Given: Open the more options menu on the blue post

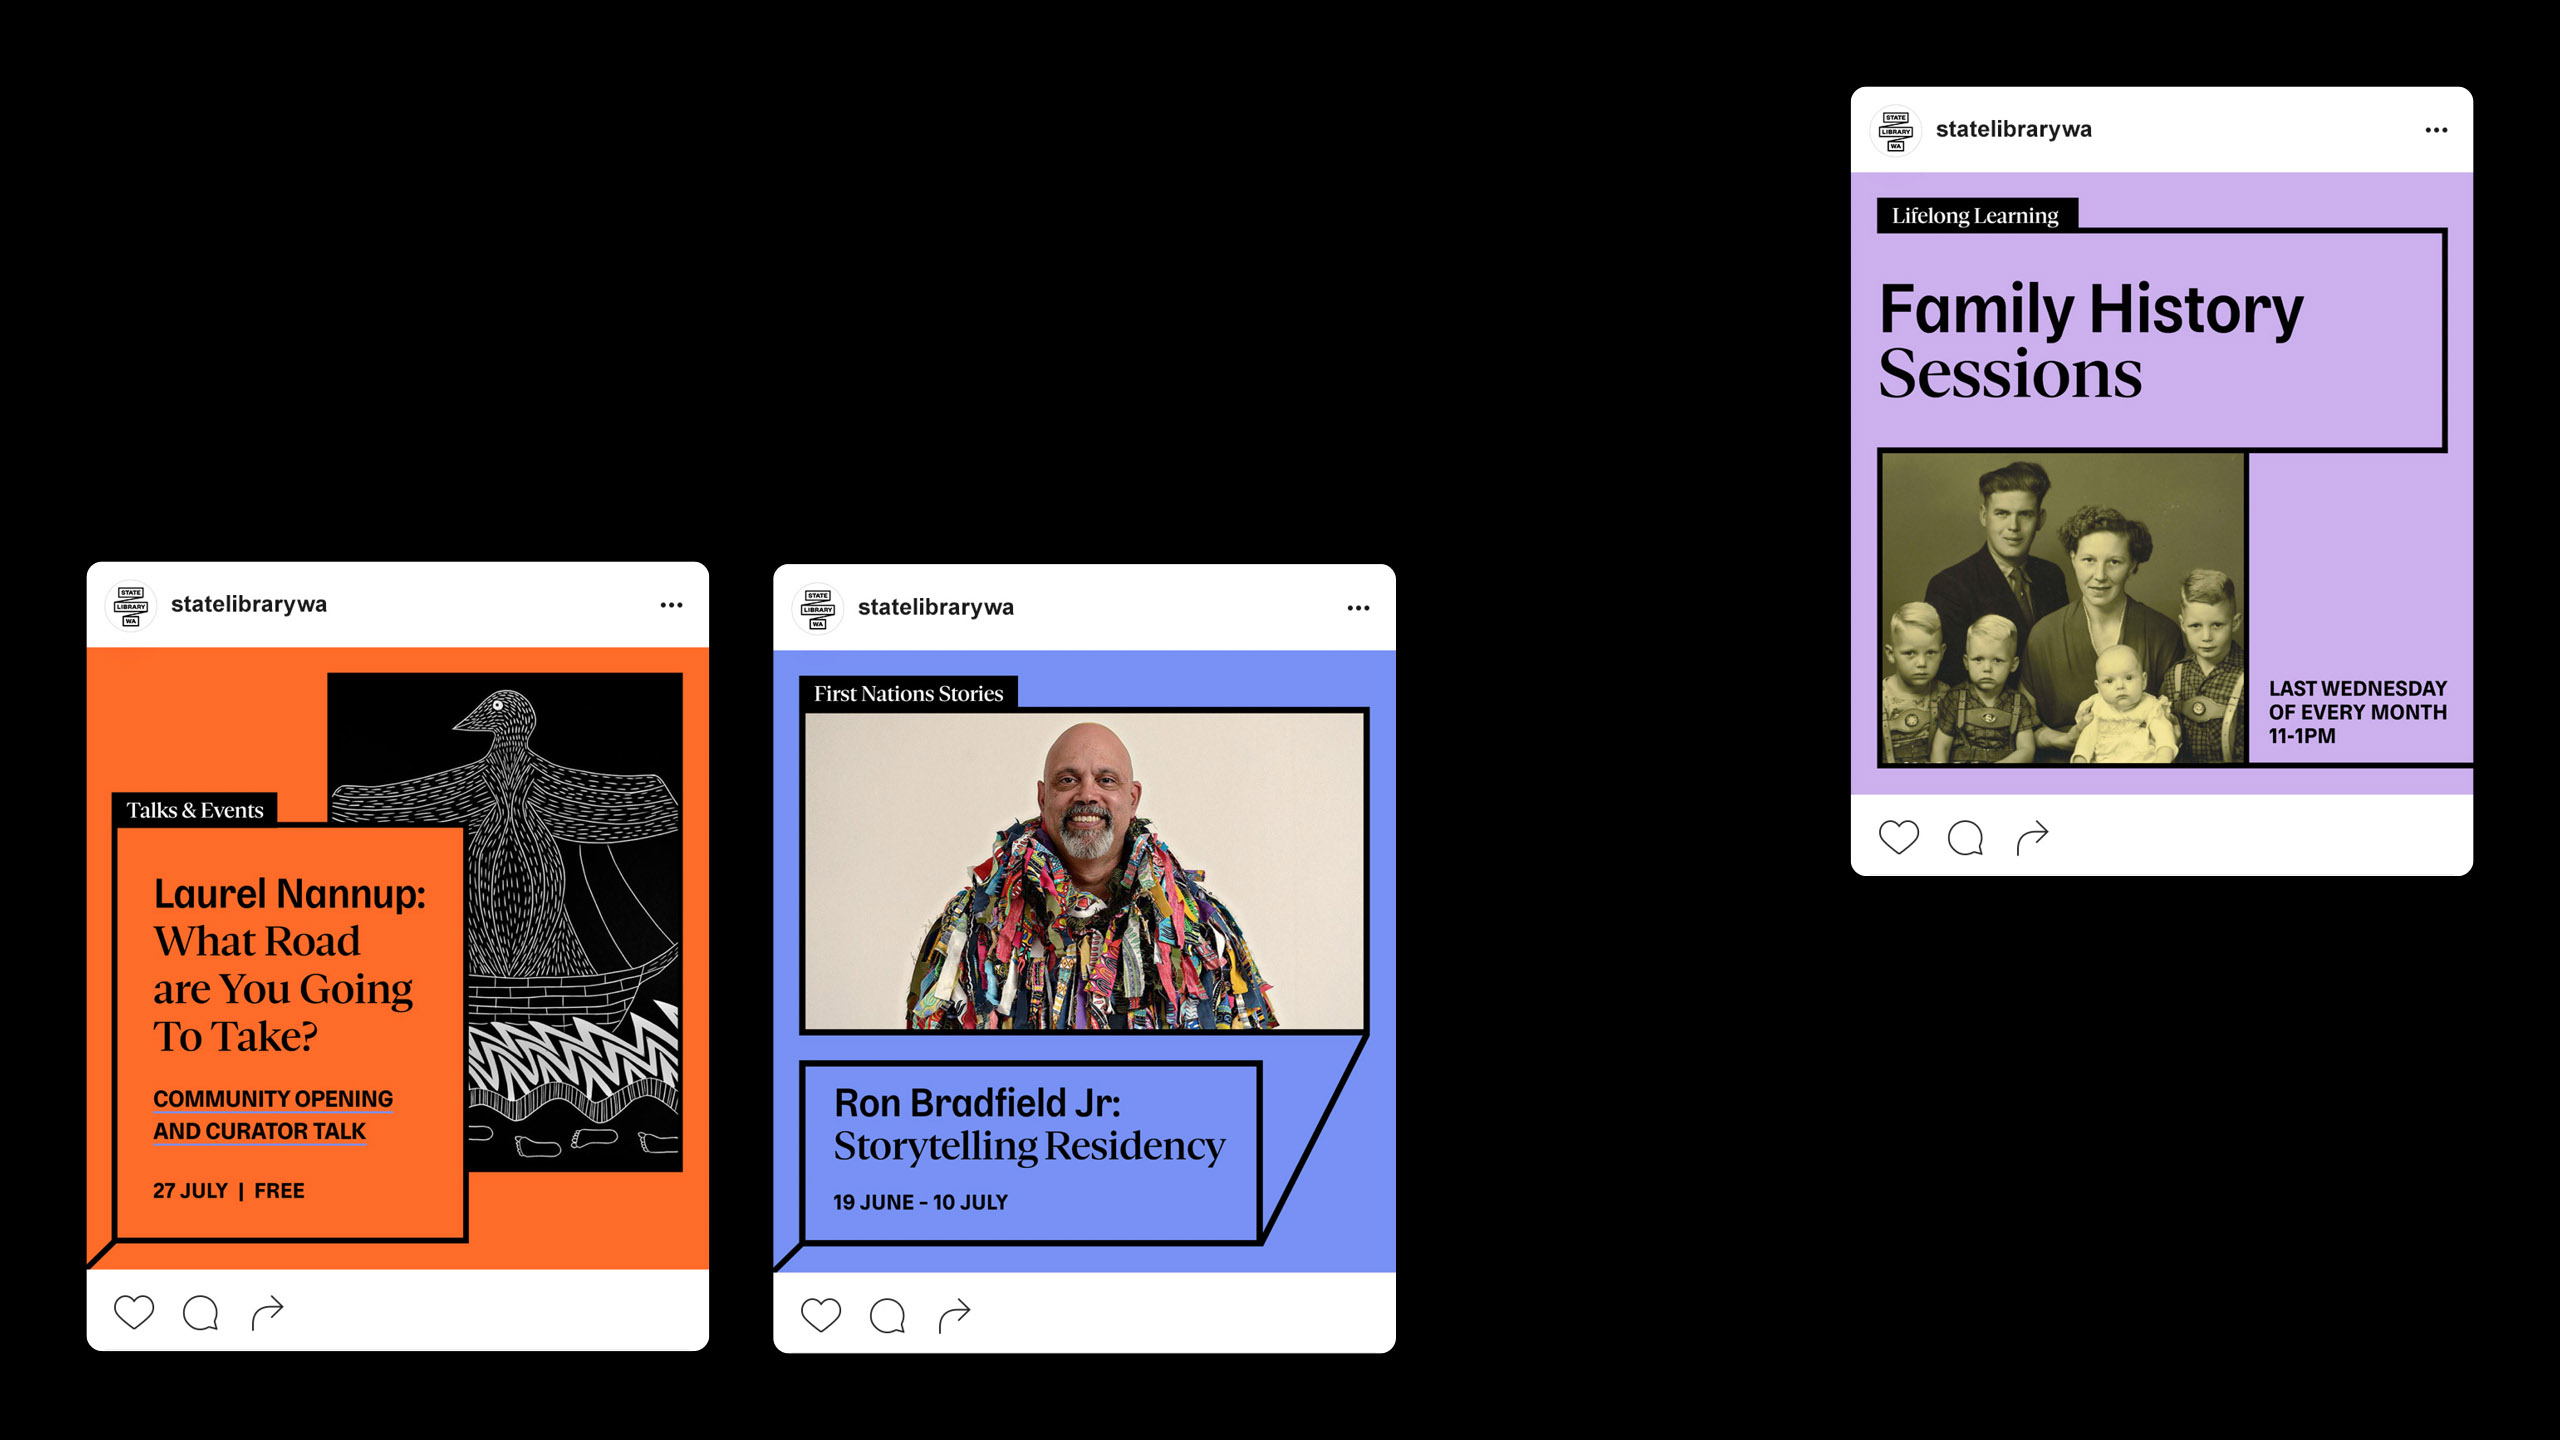Looking at the screenshot, I should pyautogui.click(x=1358, y=608).
